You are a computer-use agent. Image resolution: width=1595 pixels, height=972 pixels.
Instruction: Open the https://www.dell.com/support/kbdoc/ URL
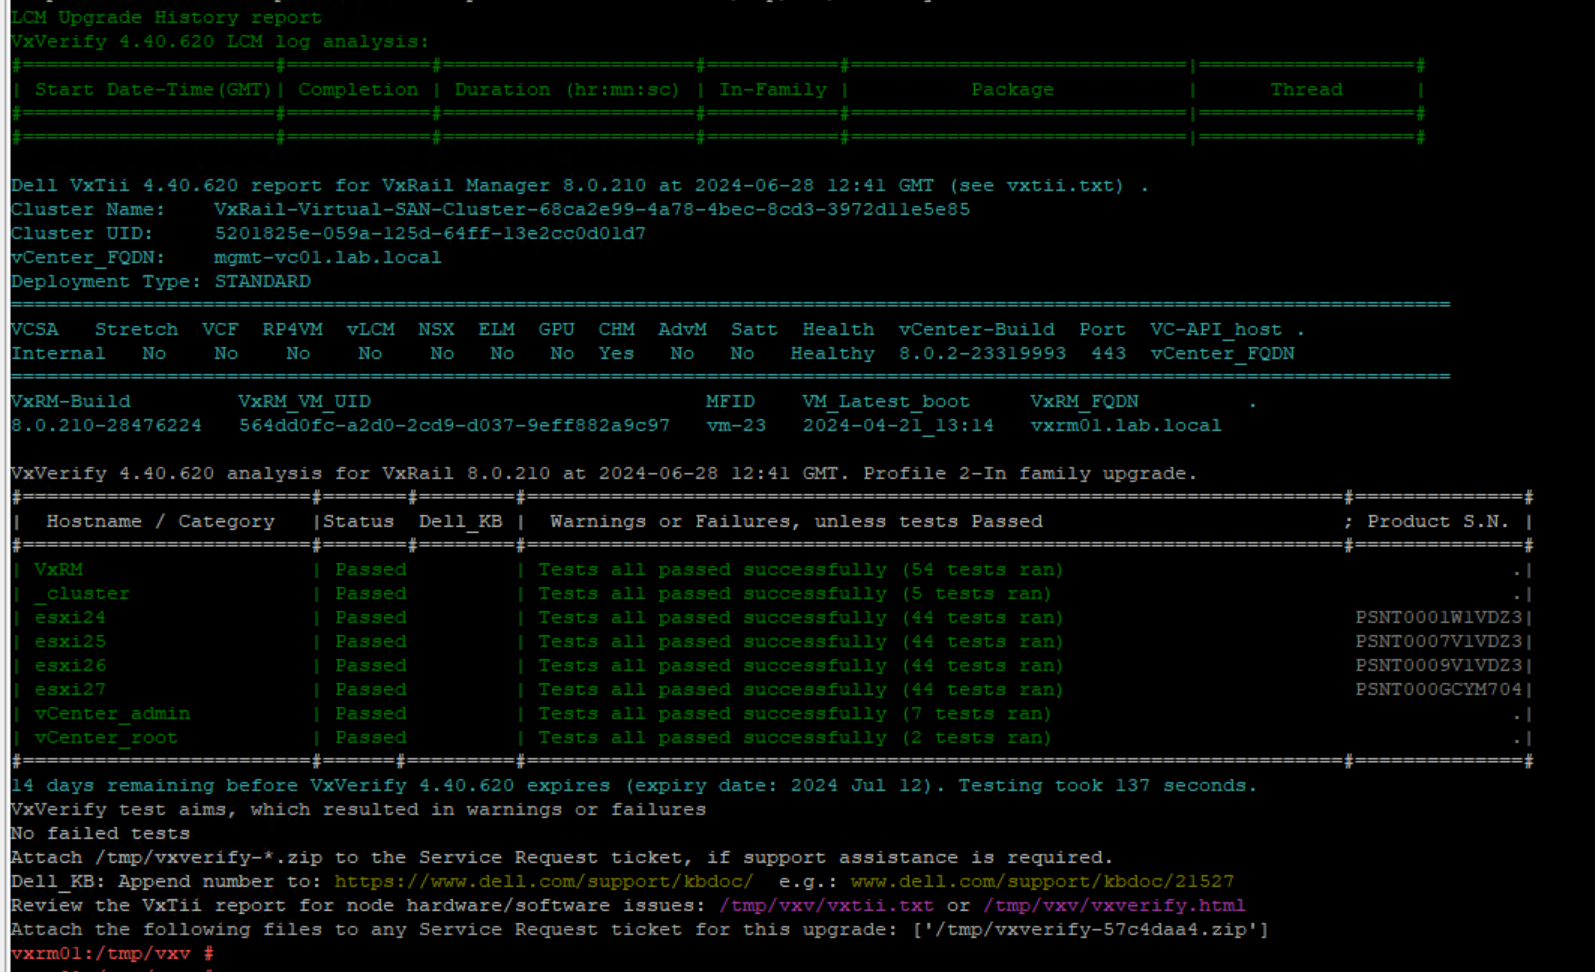[544, 881]
